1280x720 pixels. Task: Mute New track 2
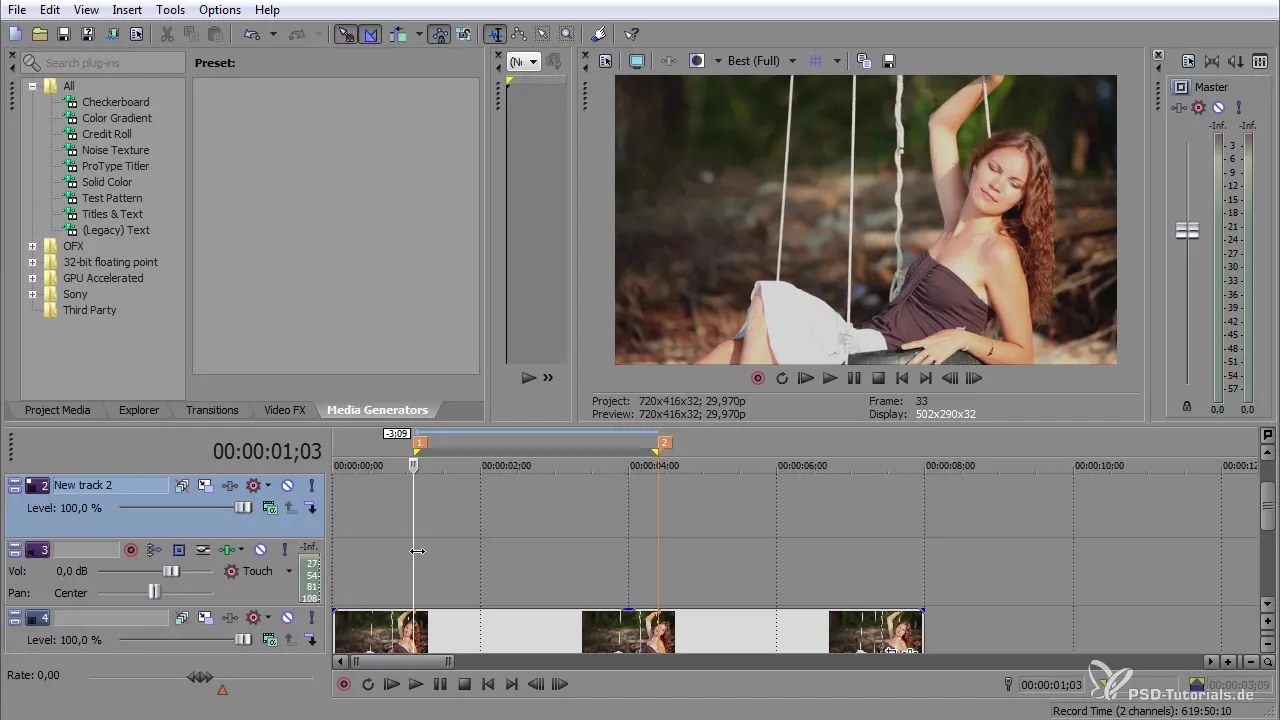(x=287, y=485)
